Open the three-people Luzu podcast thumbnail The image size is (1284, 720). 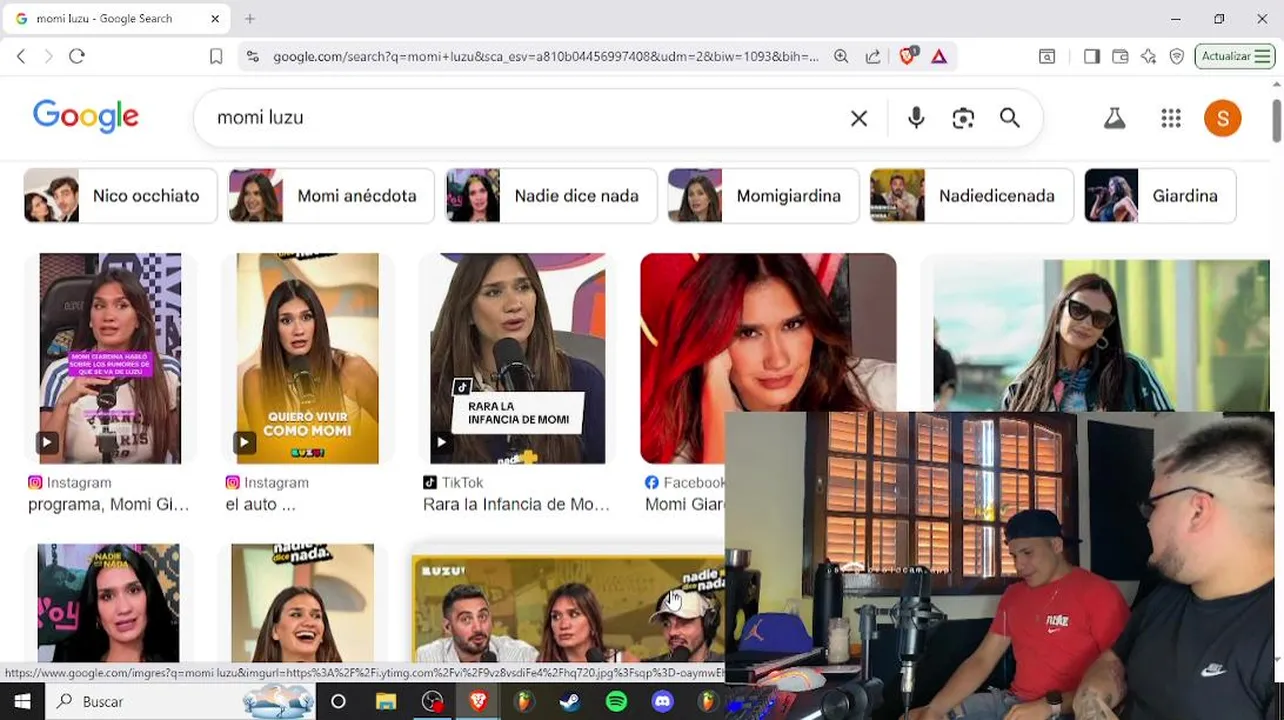point(568,610)
